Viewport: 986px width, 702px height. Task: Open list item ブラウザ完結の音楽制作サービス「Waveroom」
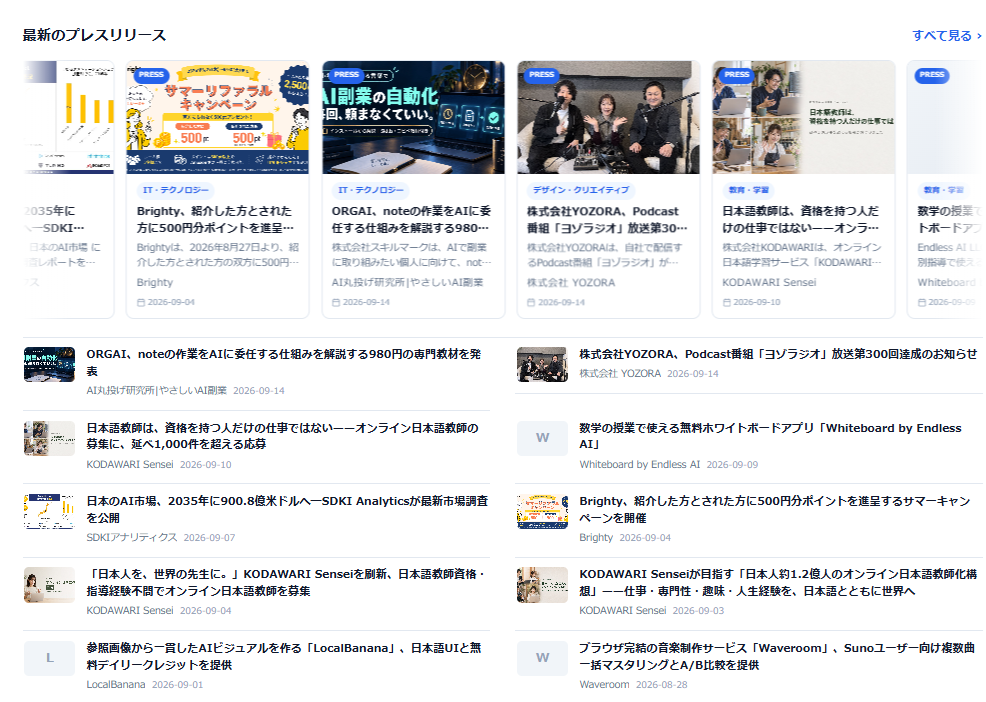tap(777, 656)
